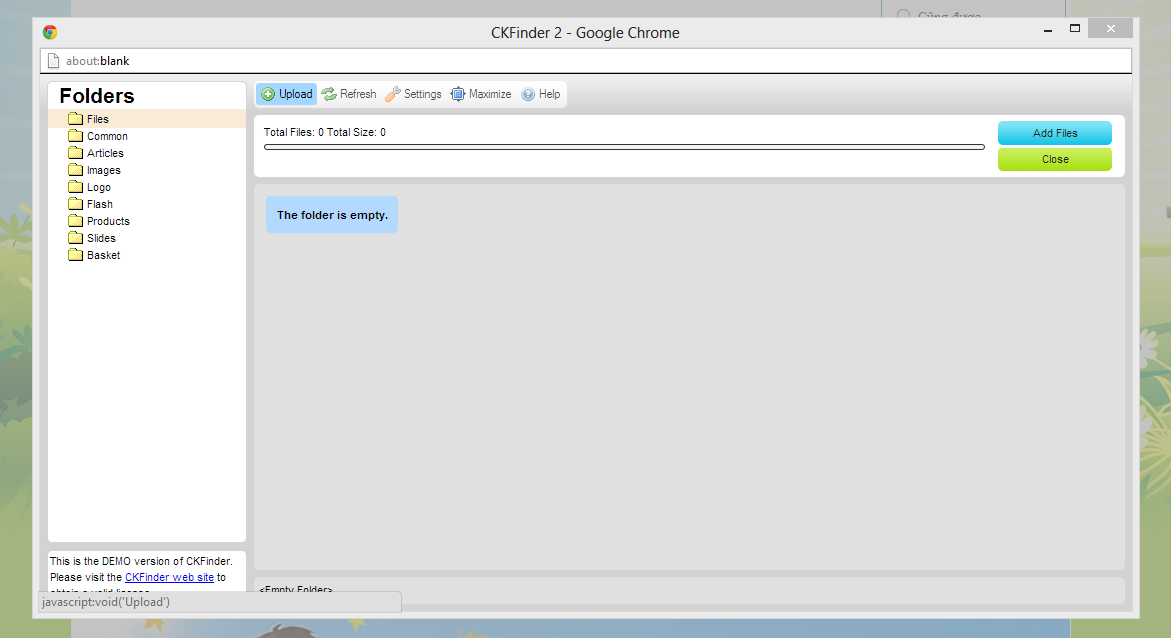Click the Refresh toolbar label

point(358,94)
